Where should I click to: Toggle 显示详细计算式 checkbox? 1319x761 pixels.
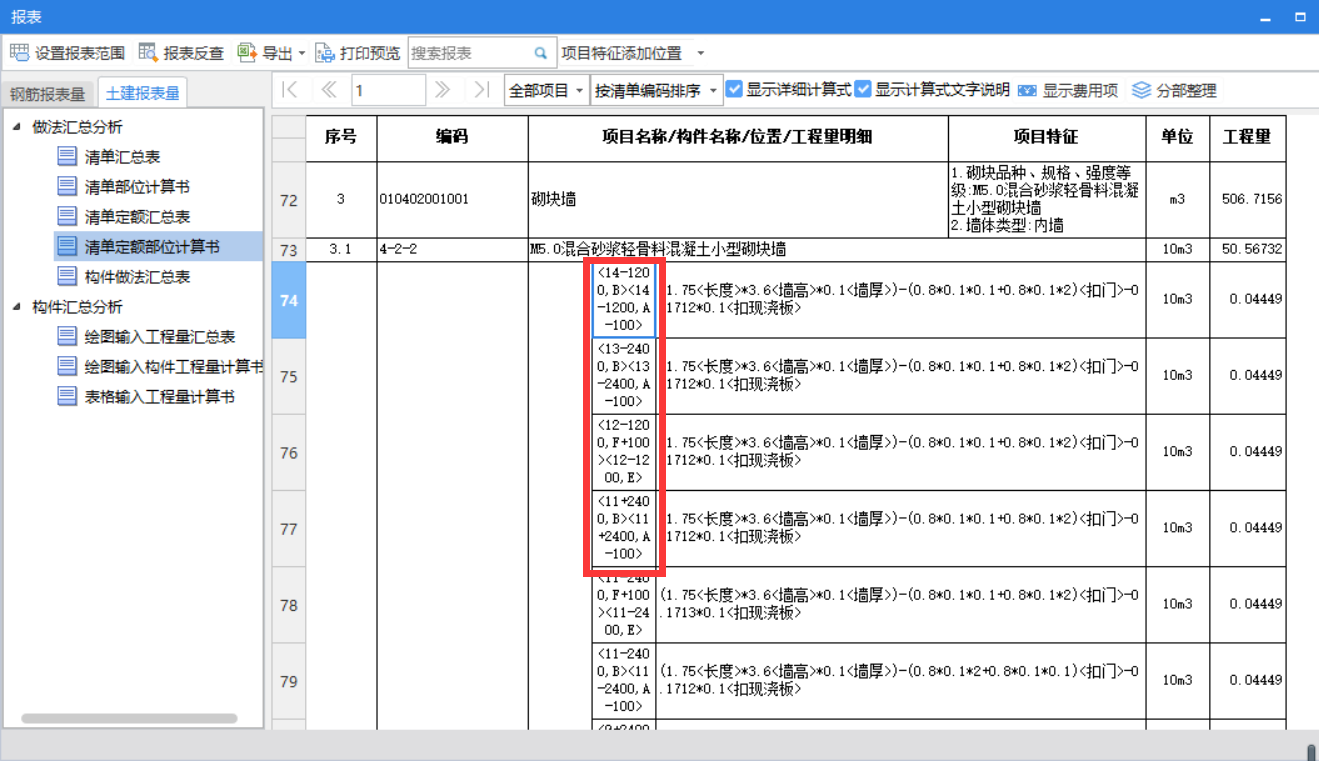coord(735,89)
